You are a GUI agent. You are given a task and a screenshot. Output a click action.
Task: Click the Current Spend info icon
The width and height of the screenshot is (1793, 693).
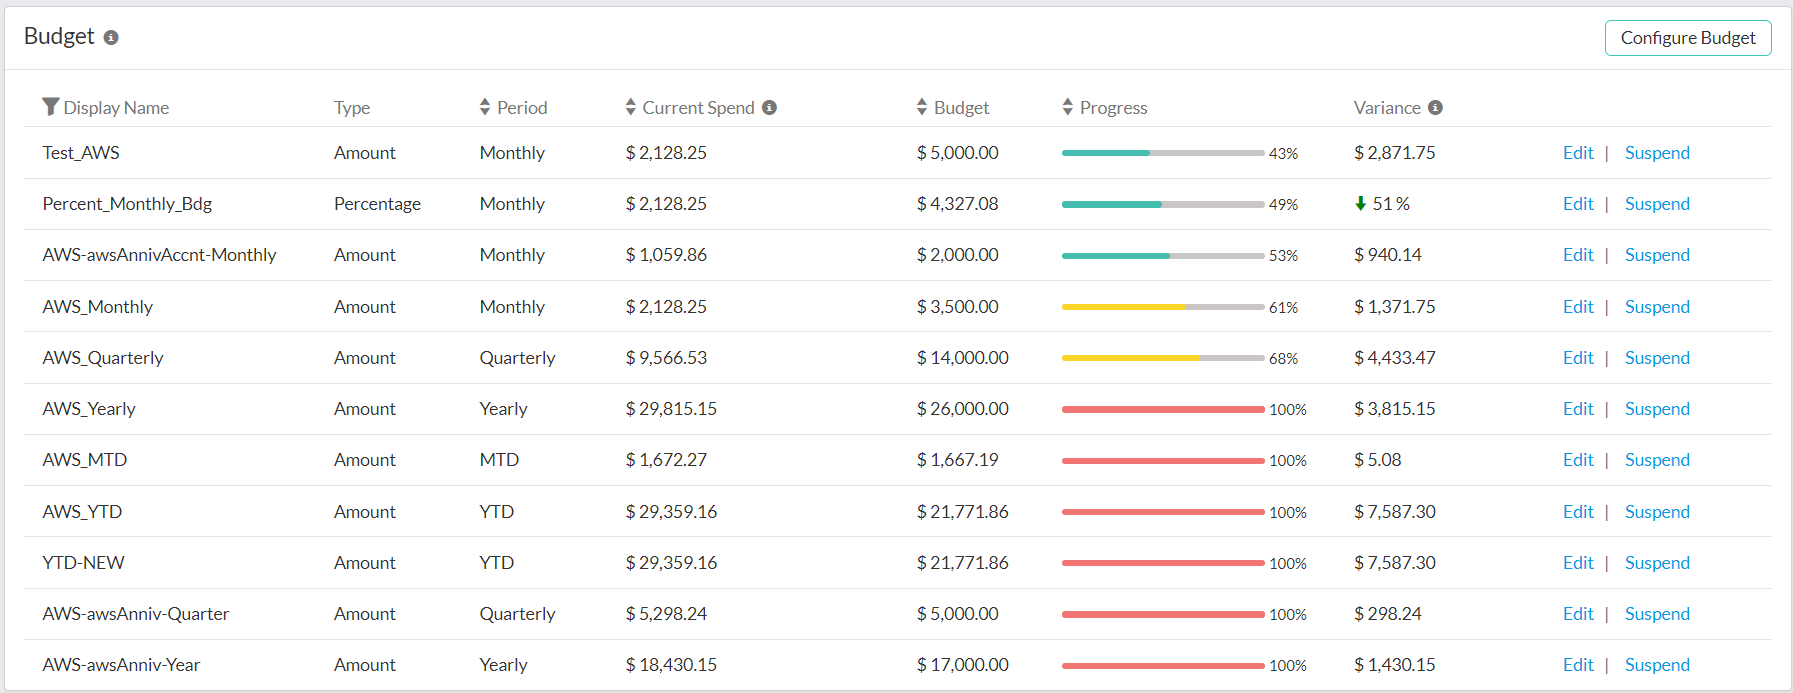(769, 108)
